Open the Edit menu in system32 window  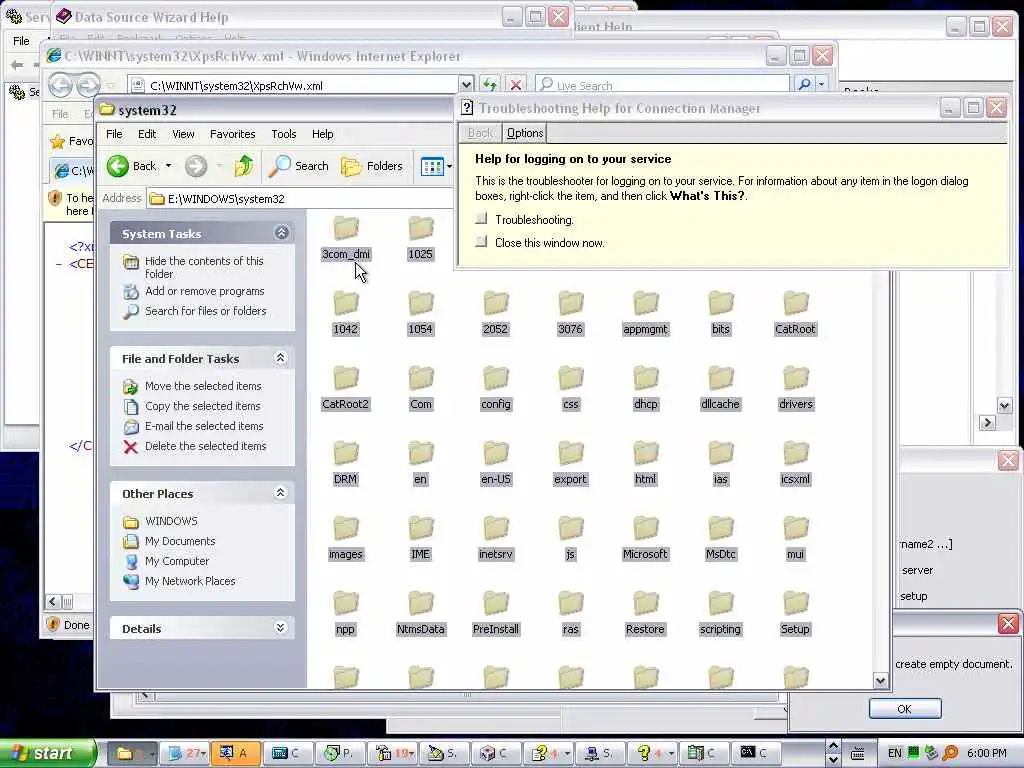(147, 134)
